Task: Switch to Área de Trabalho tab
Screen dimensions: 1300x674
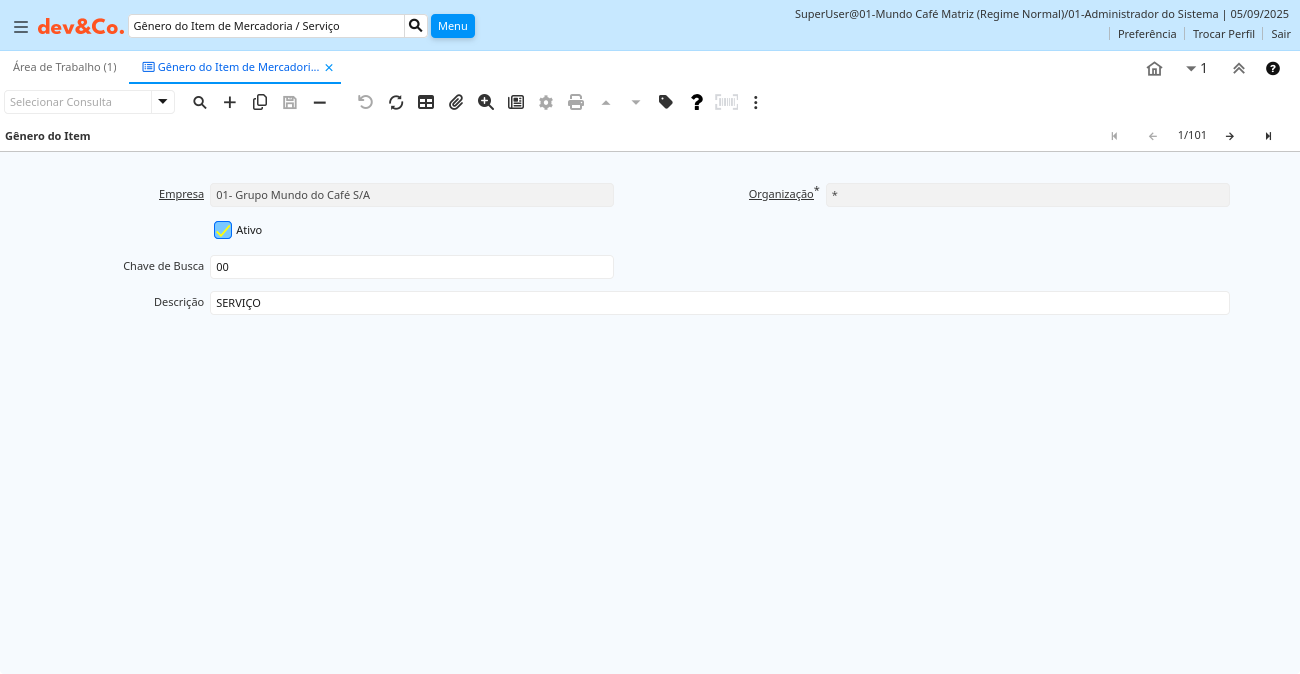Action: (x=65, y=67)
